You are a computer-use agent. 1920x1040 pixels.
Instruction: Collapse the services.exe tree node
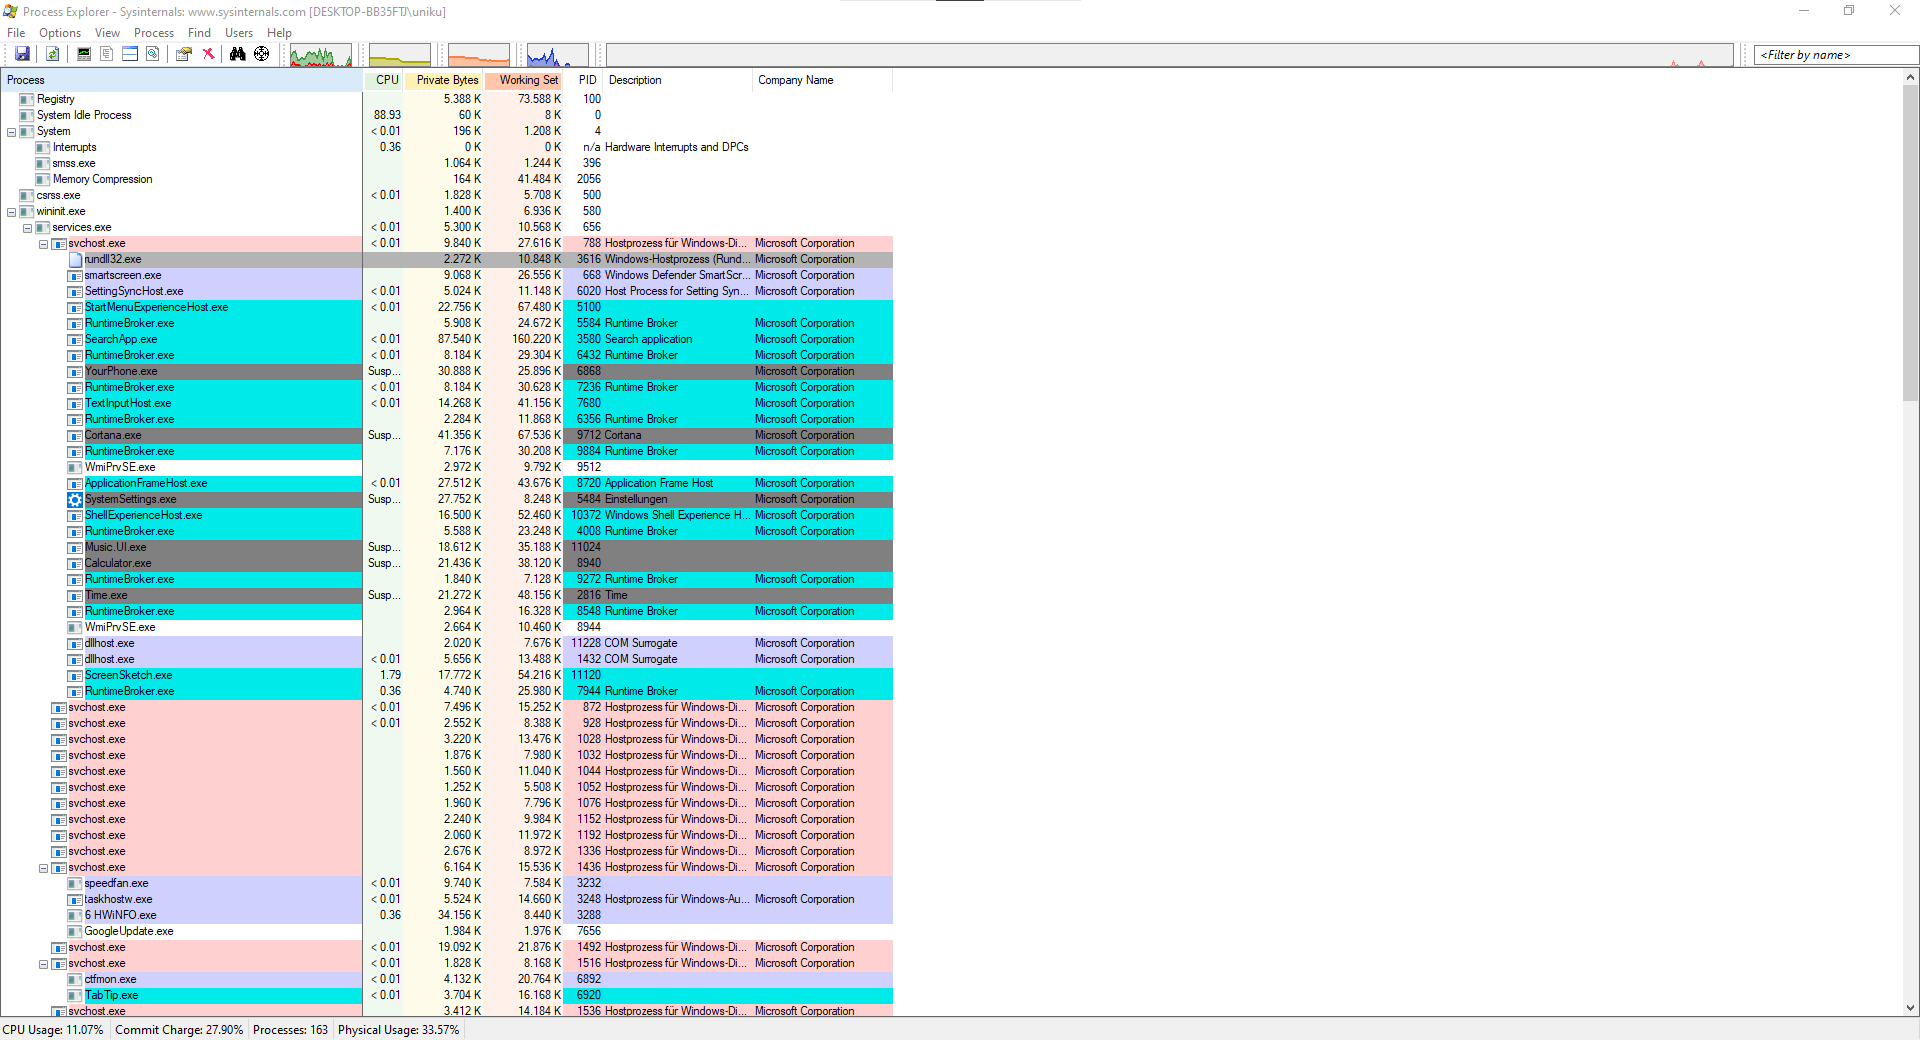click(x=28, y=228)
